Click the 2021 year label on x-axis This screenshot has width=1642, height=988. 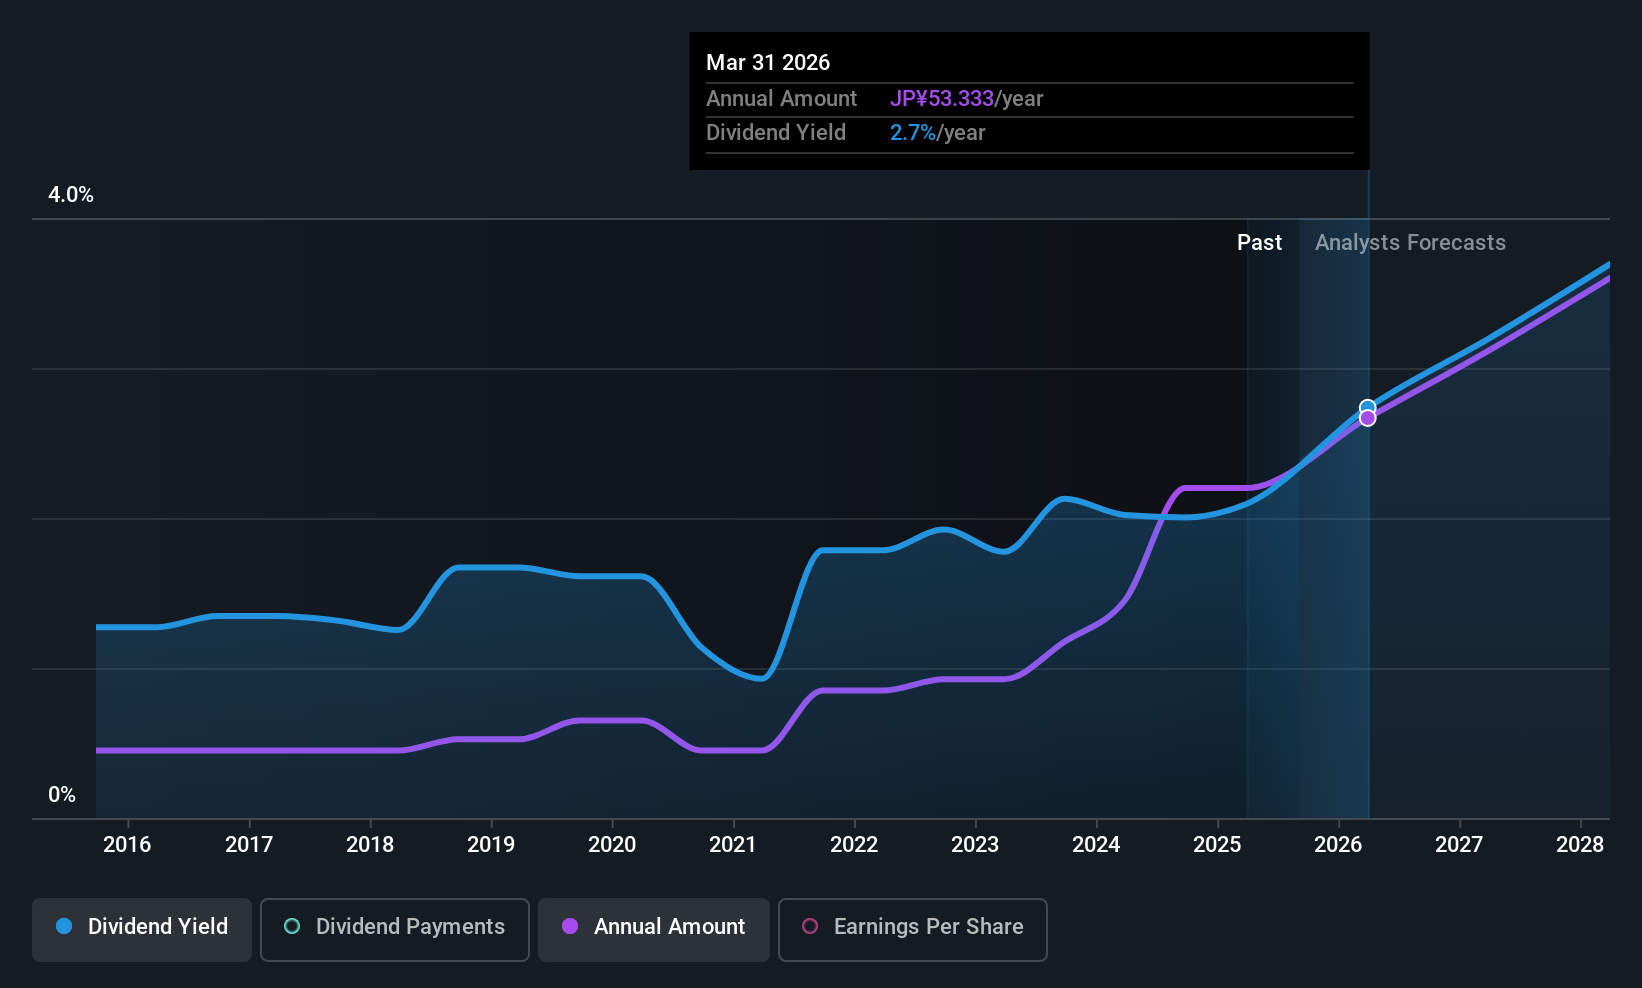733,844
